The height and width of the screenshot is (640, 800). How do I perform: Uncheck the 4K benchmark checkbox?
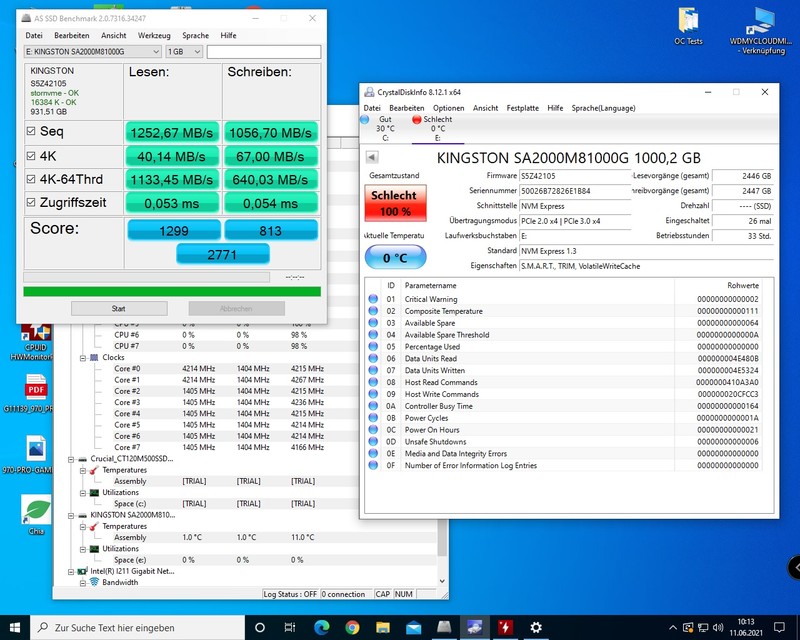tap(31, 156)
